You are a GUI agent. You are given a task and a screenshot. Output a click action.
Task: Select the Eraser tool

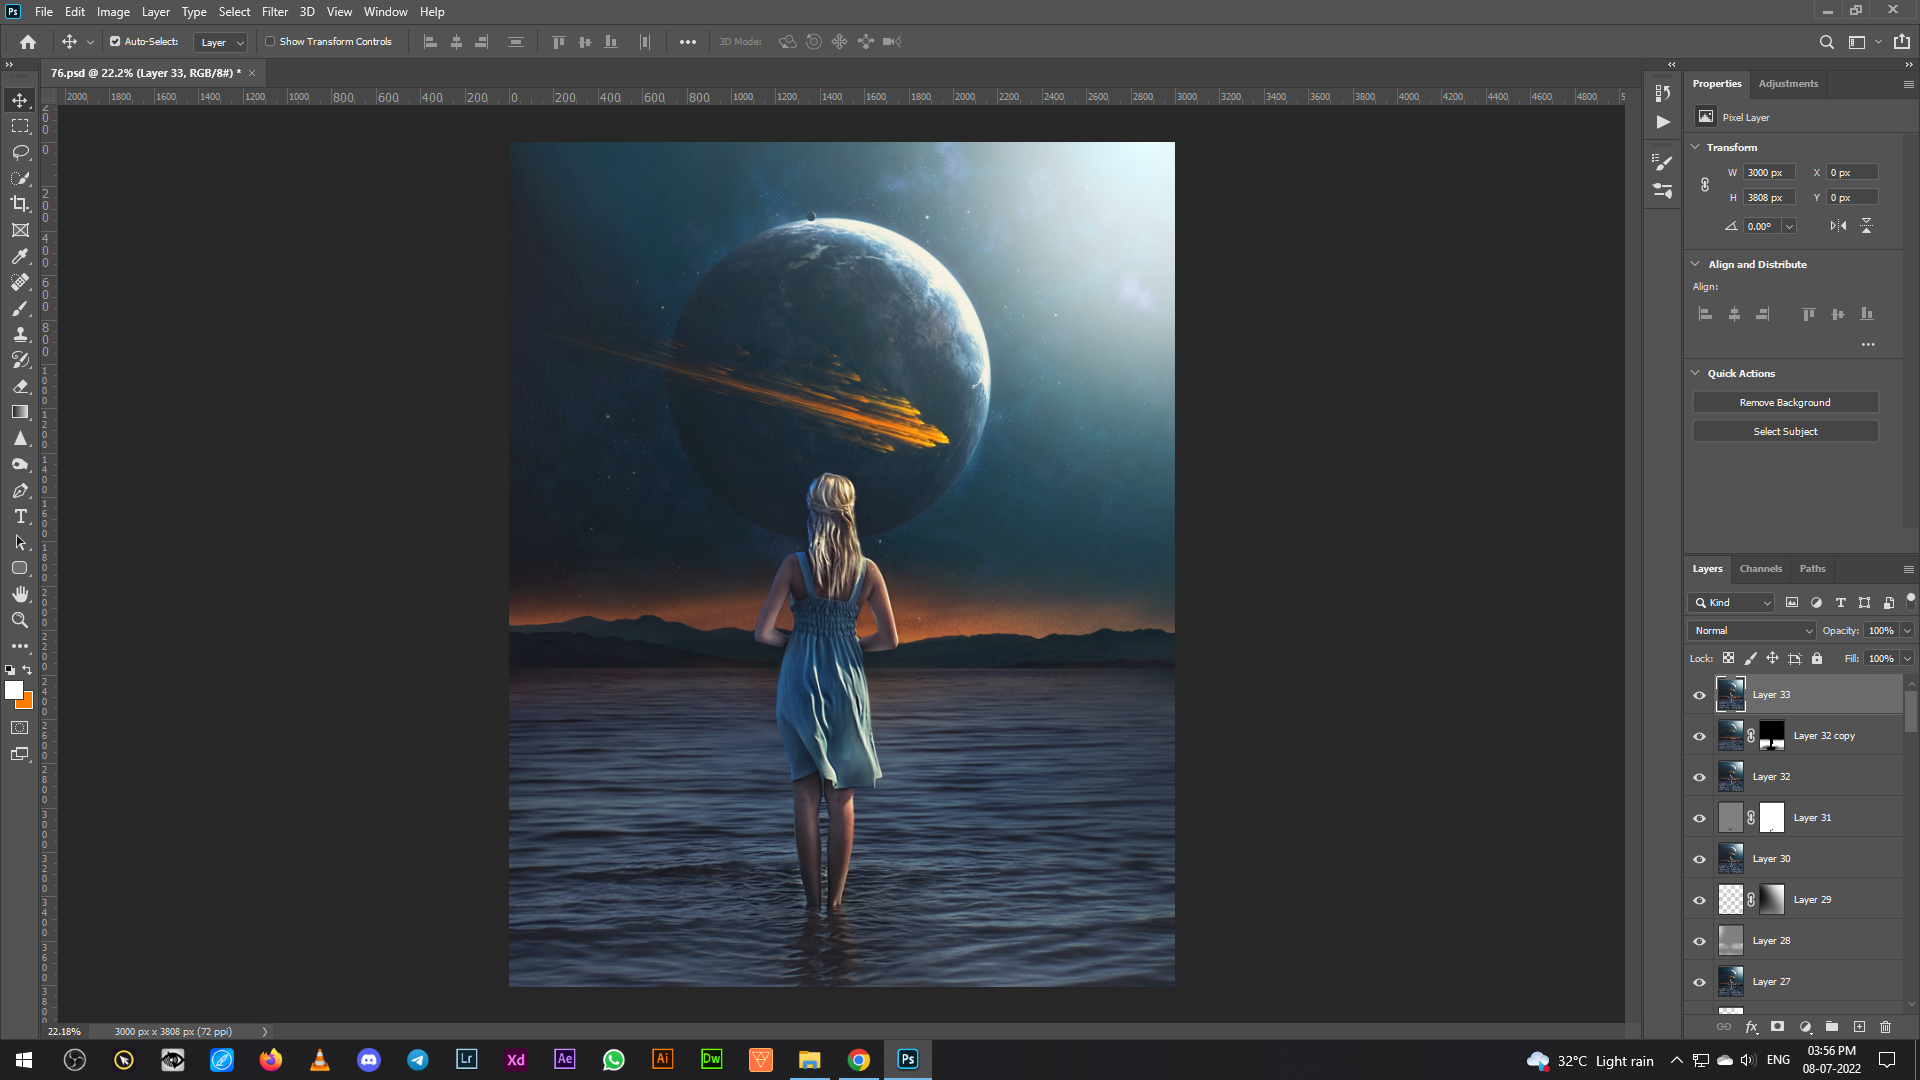coord(20,386)
